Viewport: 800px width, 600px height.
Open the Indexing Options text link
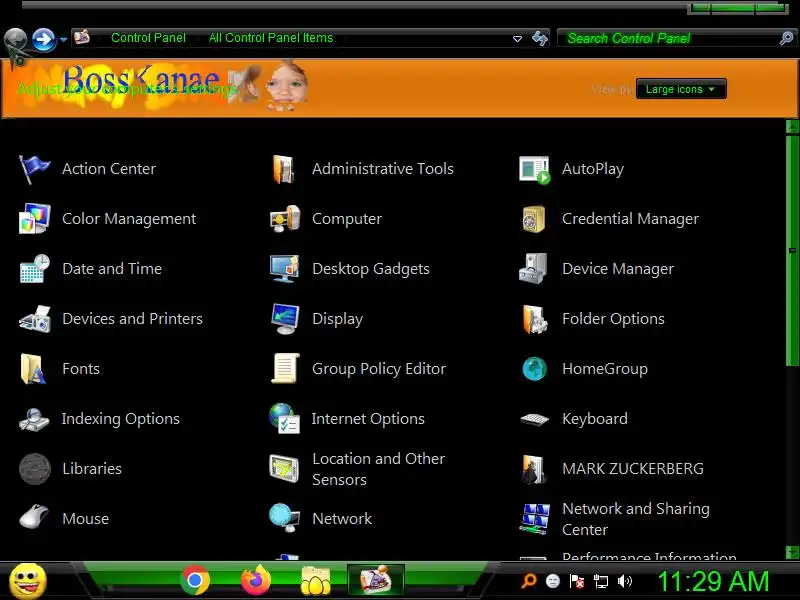coord(120,419)
